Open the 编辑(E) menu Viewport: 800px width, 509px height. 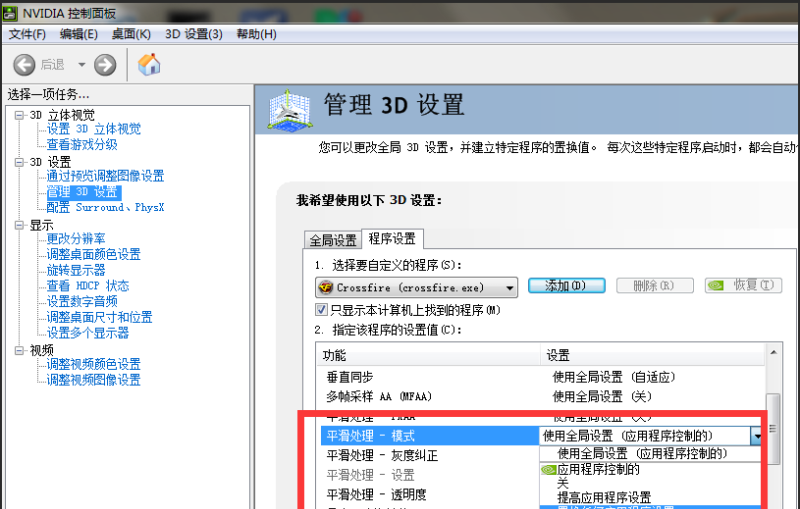[x=79, y=34]
